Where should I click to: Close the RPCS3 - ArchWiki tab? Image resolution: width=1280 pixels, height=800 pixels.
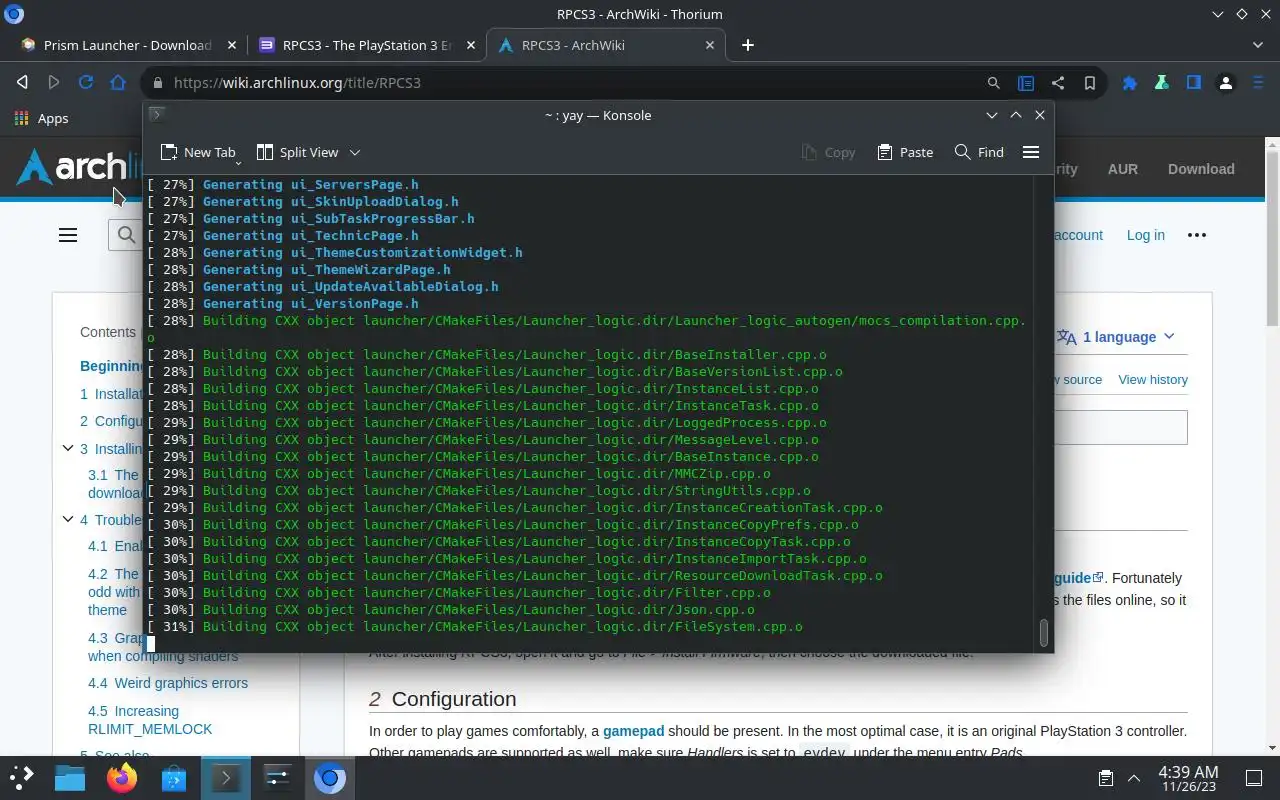[x=710, y=45]
